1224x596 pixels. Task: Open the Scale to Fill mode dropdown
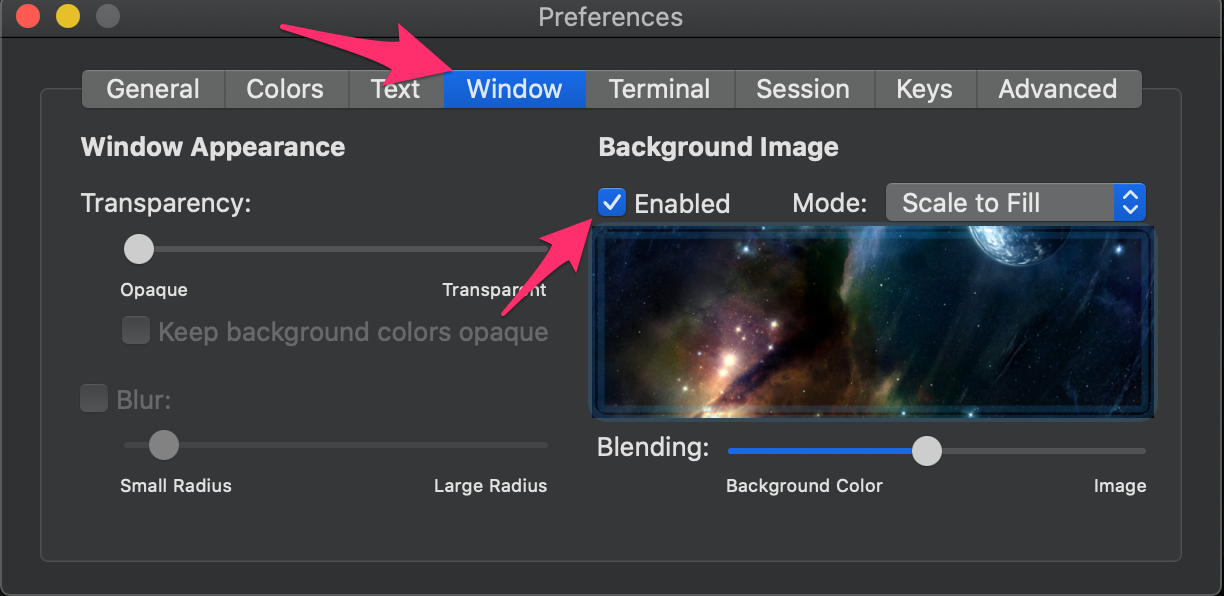pyautogui.click(x=1000, y=203)
